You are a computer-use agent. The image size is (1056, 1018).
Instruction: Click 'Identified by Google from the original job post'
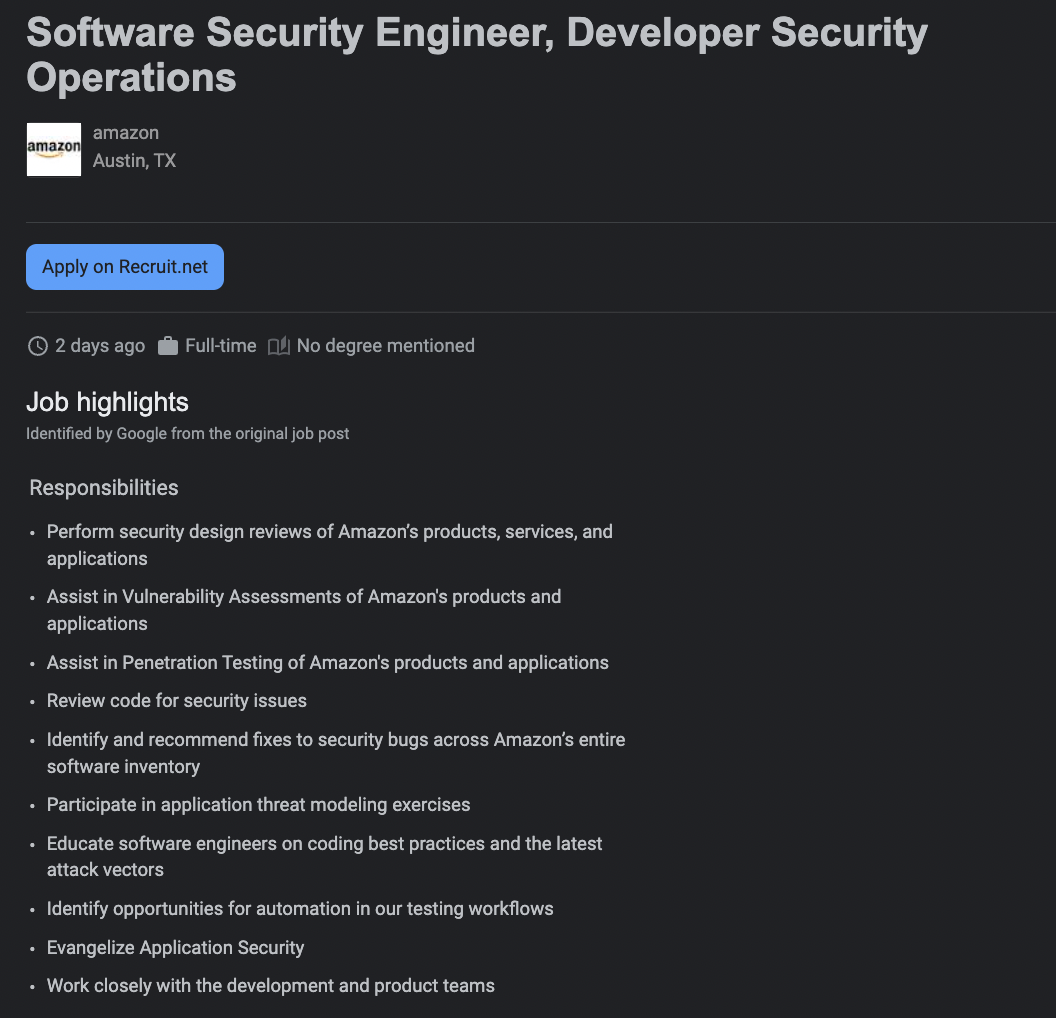coord(187,434)
